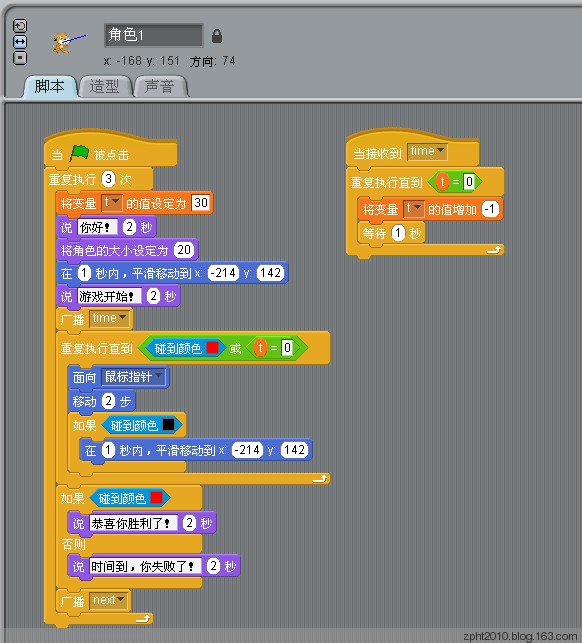Edit the sprite name field 角色1
This screenshot has width=582, height=643.
153,35
